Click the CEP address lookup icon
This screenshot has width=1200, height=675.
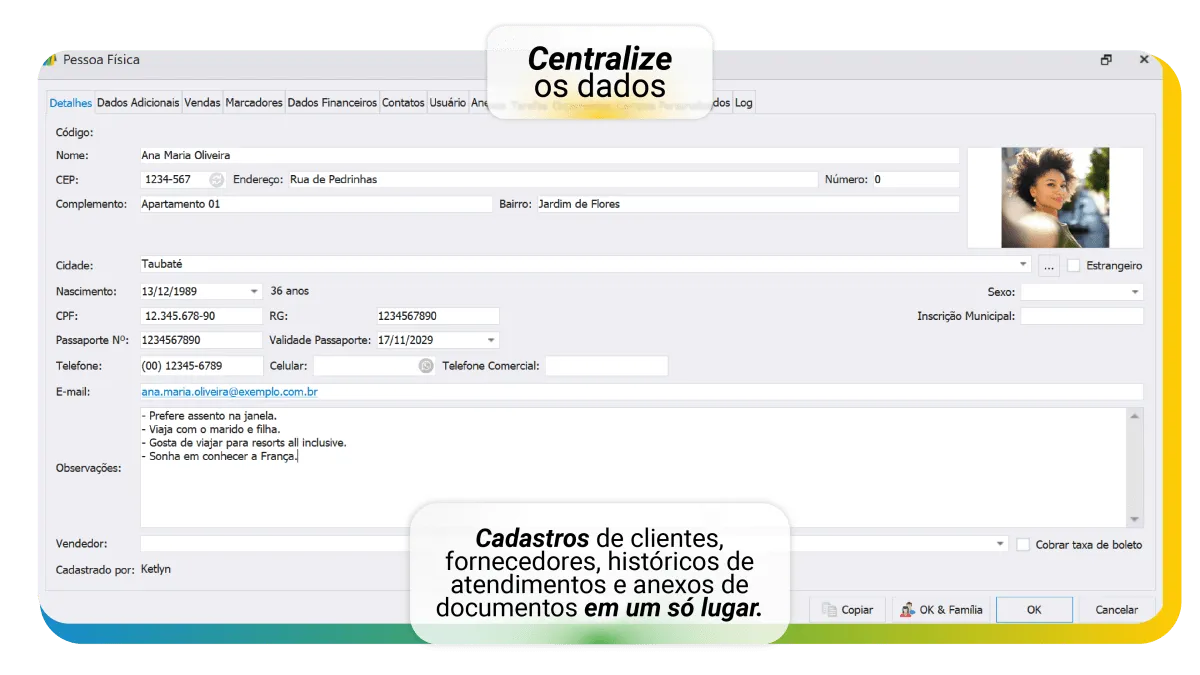pyautogui.click(x=217, y=180)
